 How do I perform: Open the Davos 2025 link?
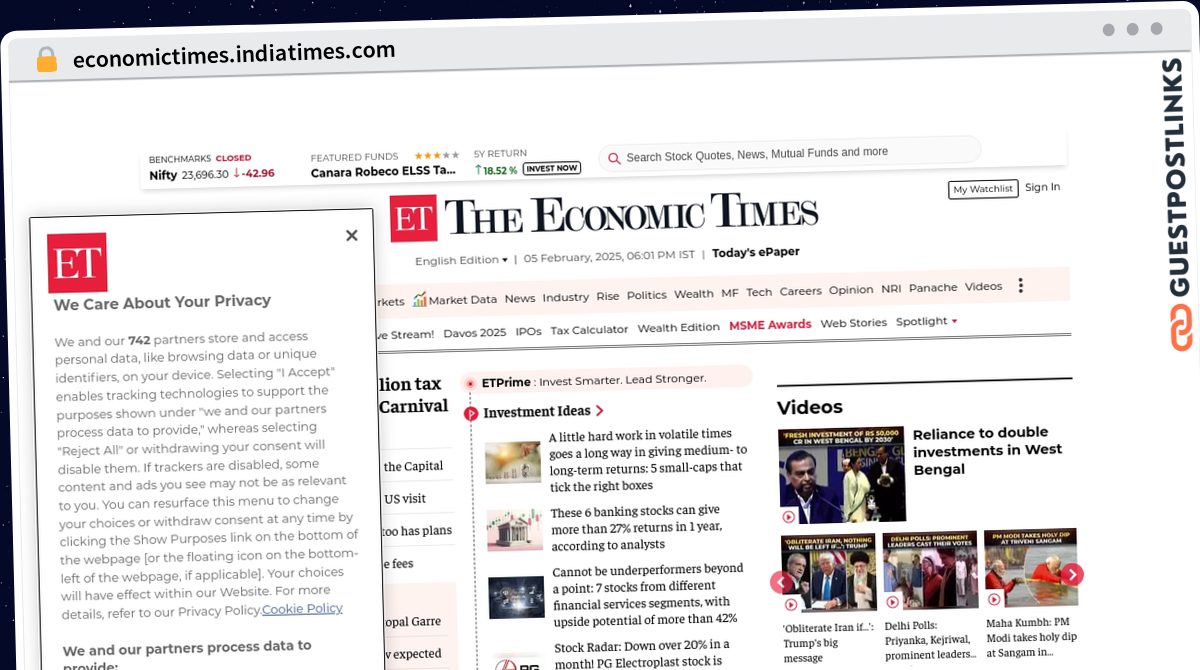475,333
